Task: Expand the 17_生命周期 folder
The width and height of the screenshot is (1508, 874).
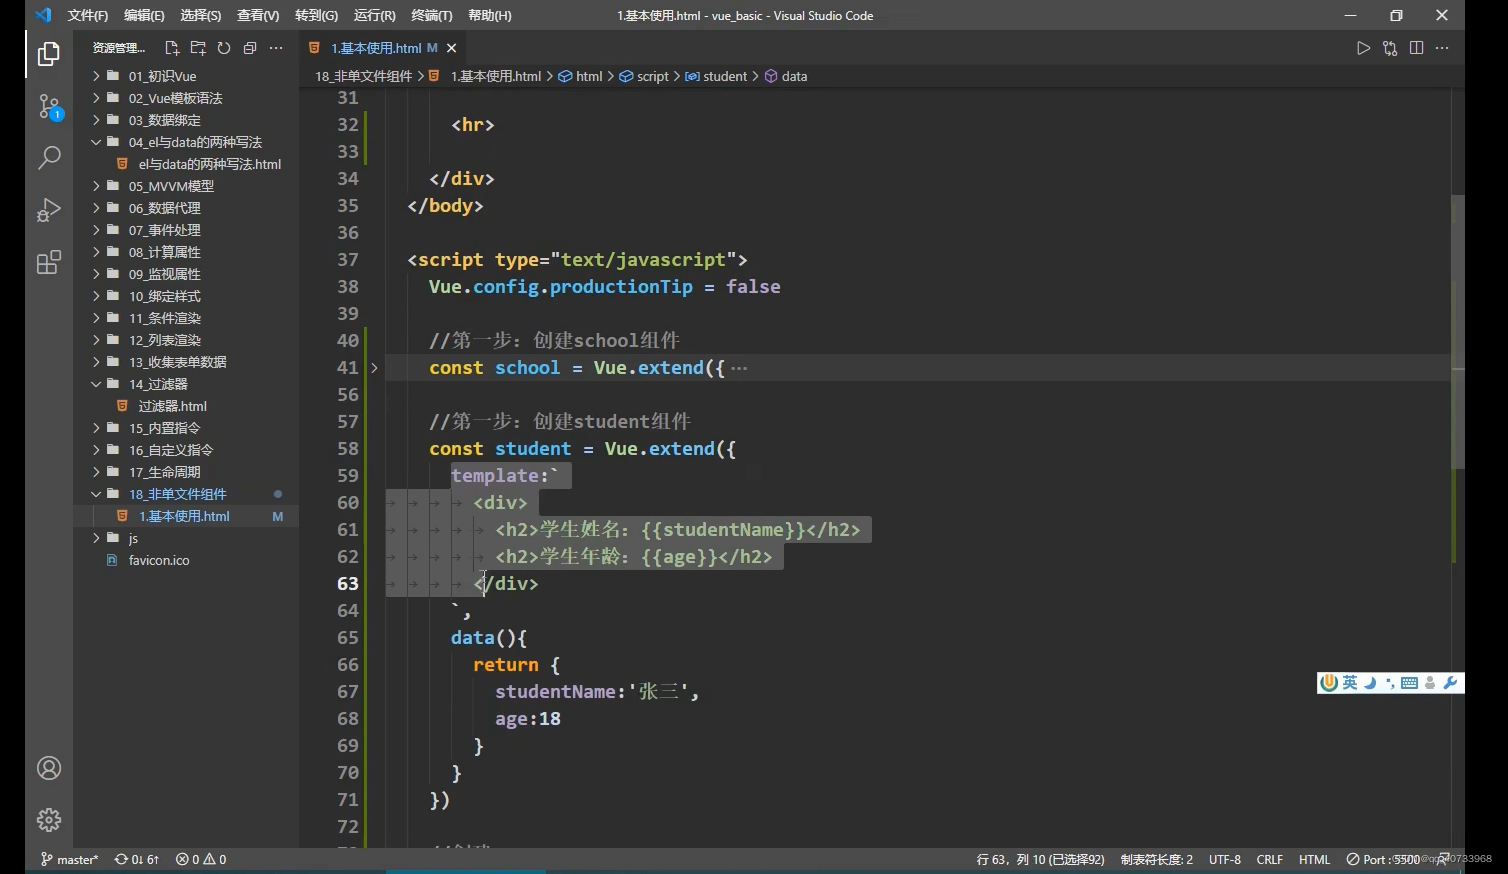Action: point(186,472)
